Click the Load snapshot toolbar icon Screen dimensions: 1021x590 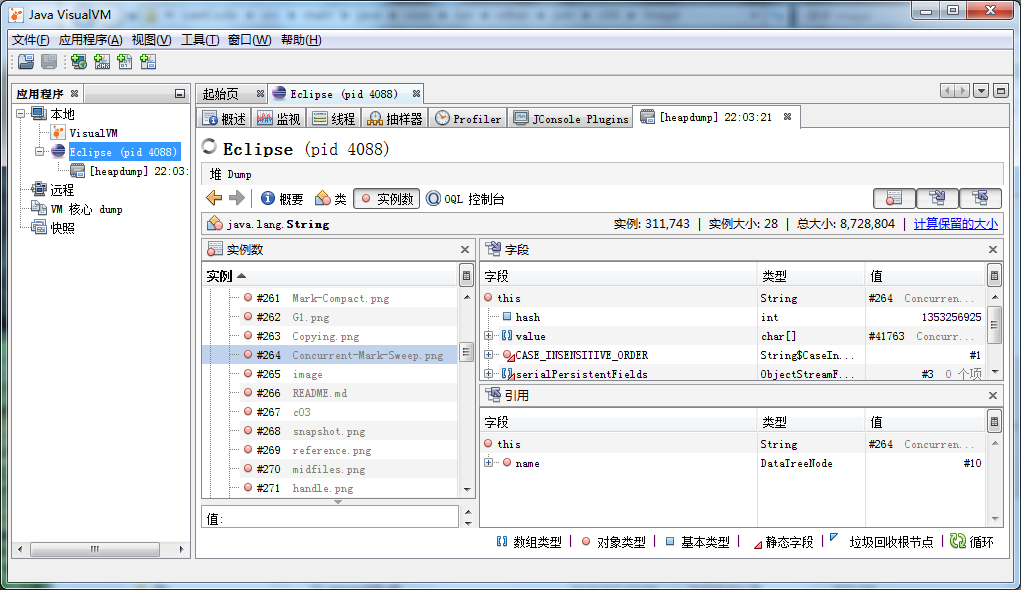pos(26,62)
